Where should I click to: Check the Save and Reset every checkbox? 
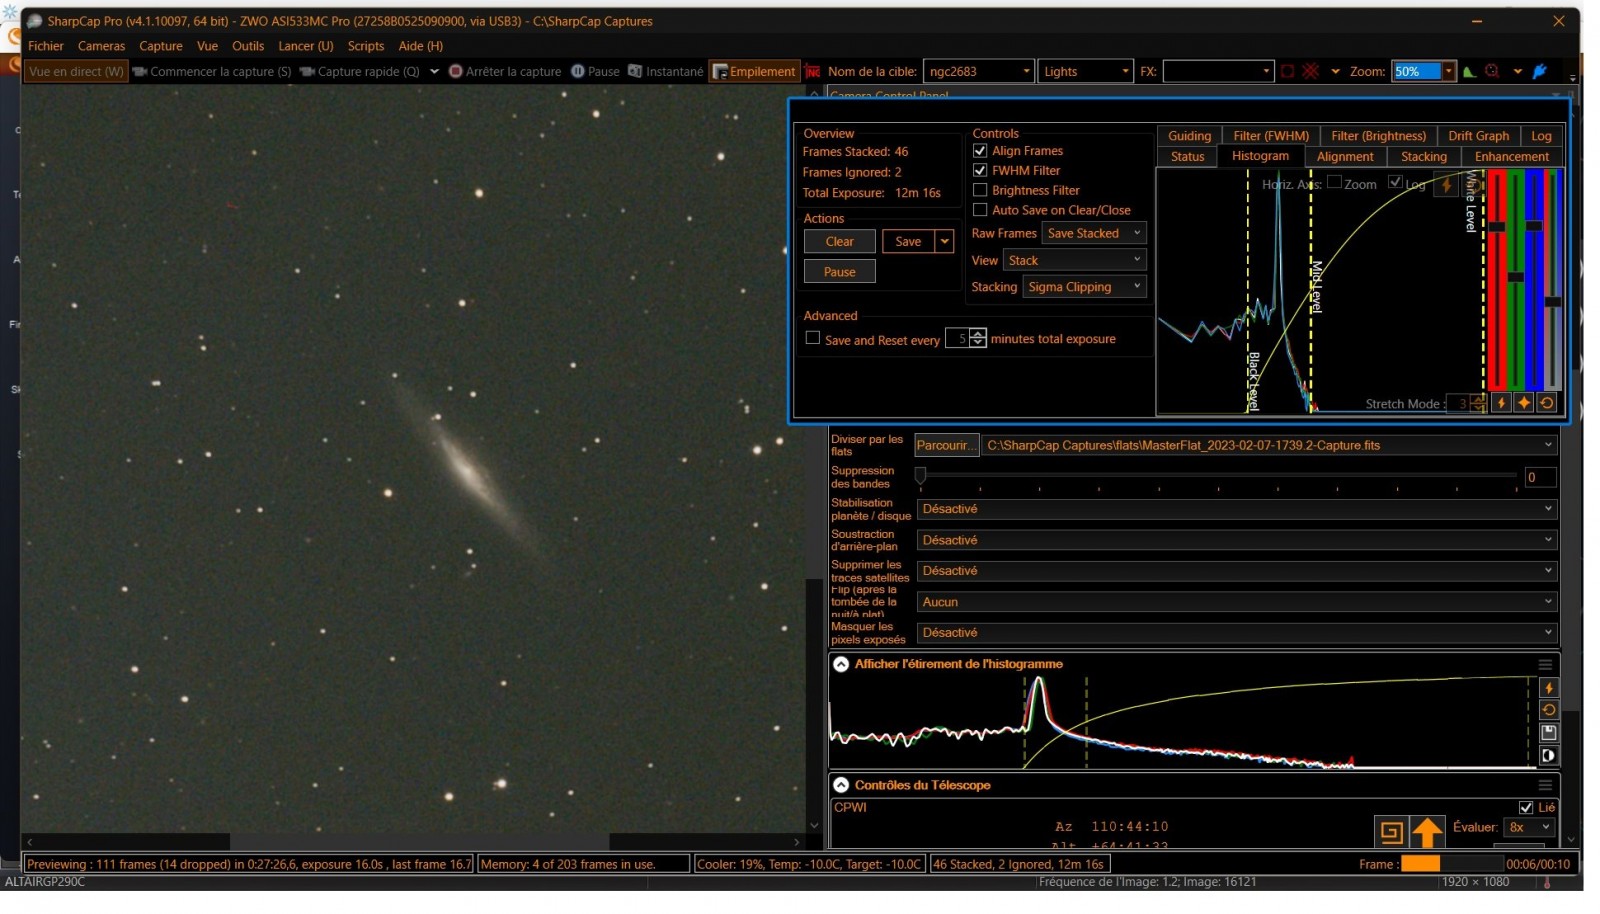coord(813,338)
